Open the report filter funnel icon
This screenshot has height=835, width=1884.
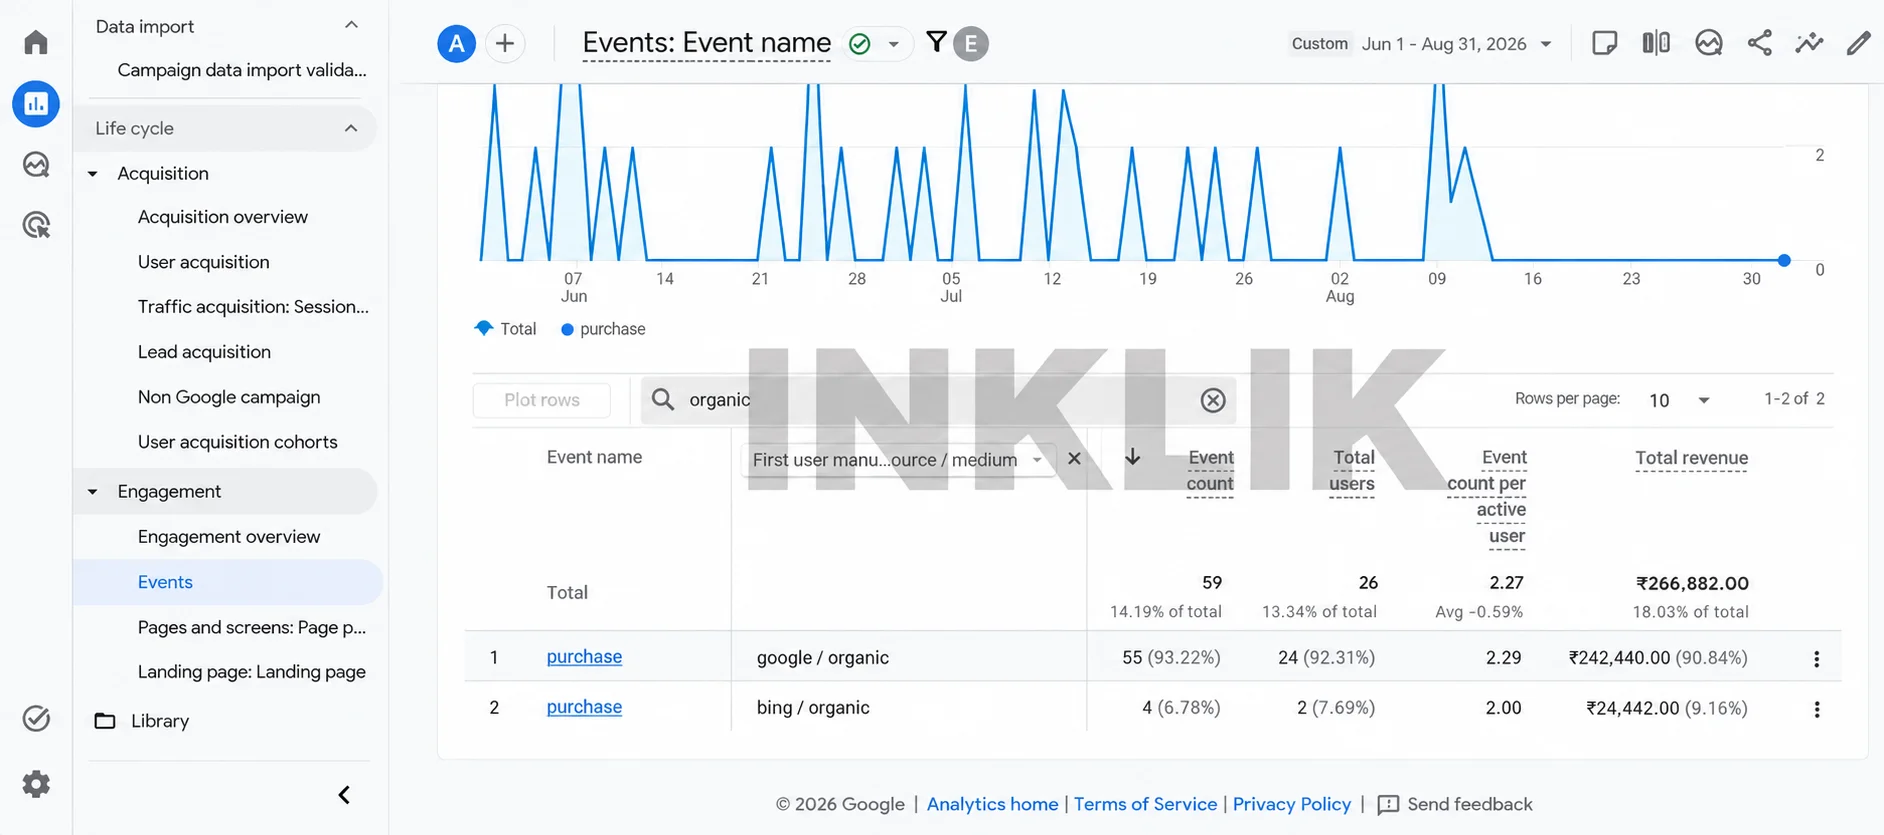[936, 42]
